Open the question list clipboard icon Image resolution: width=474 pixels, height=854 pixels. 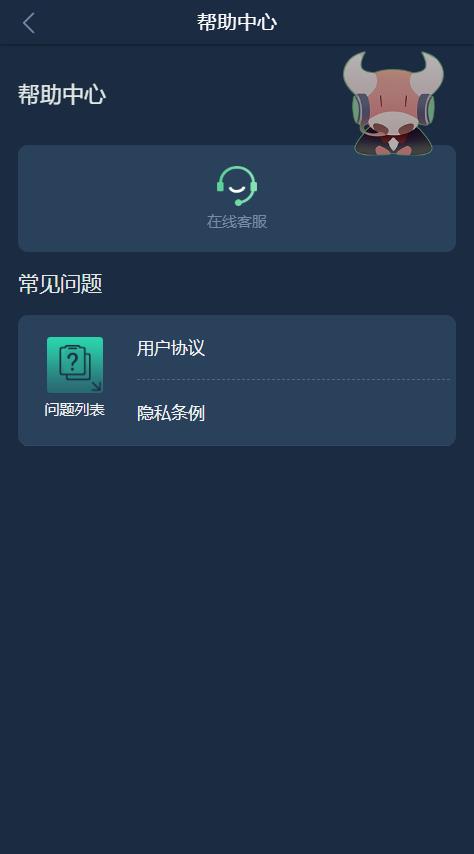pos(75,364)
